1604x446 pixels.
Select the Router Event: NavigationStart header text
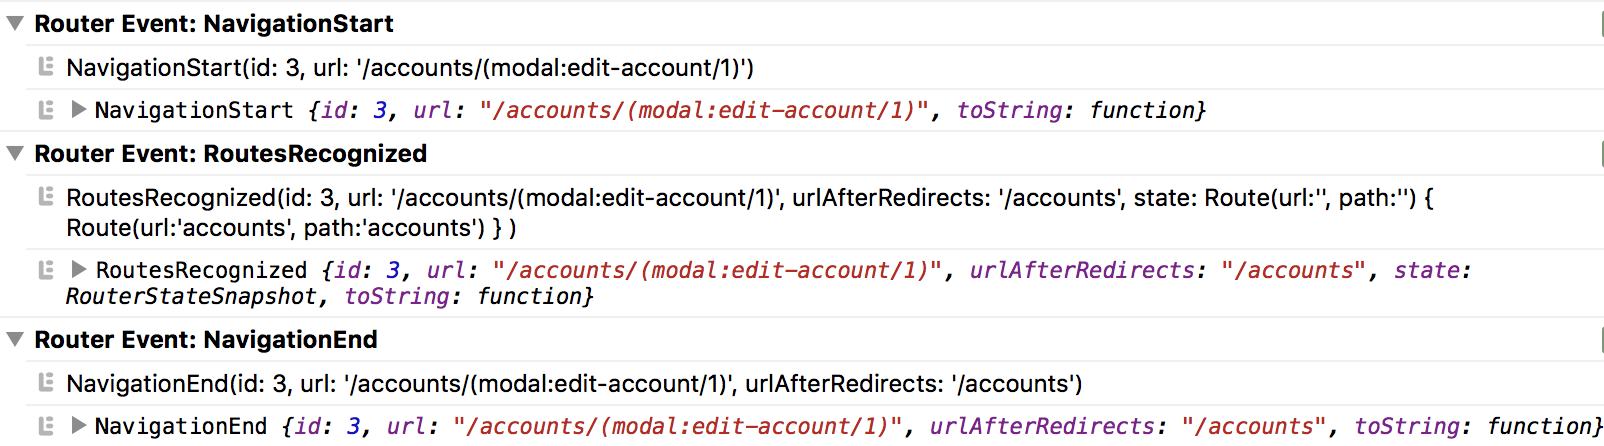(214, 24)
